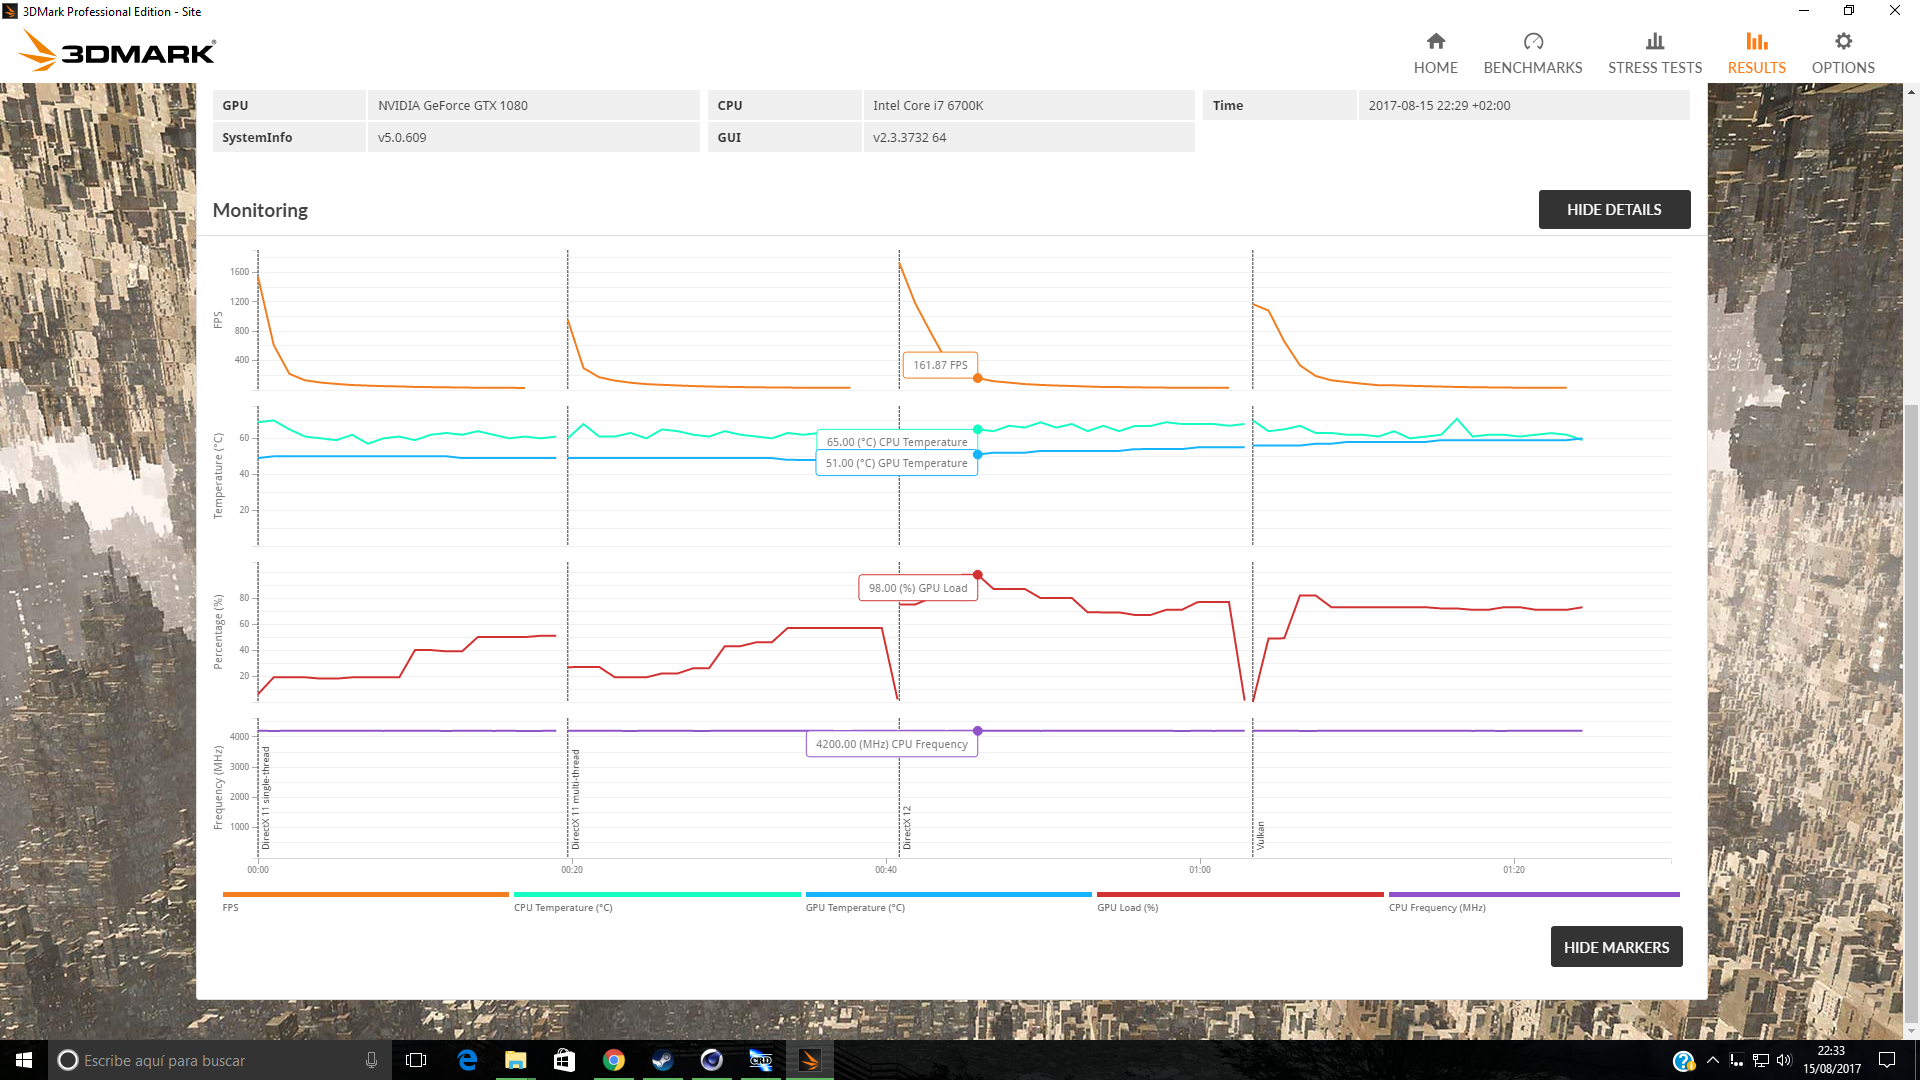Click the vertical page scrollbar
The image size is (1920, 1080).
(x=1911, y=700)
